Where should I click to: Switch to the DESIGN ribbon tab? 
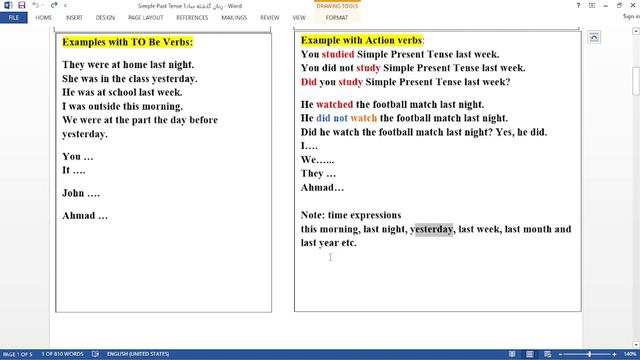pos(105,18)
